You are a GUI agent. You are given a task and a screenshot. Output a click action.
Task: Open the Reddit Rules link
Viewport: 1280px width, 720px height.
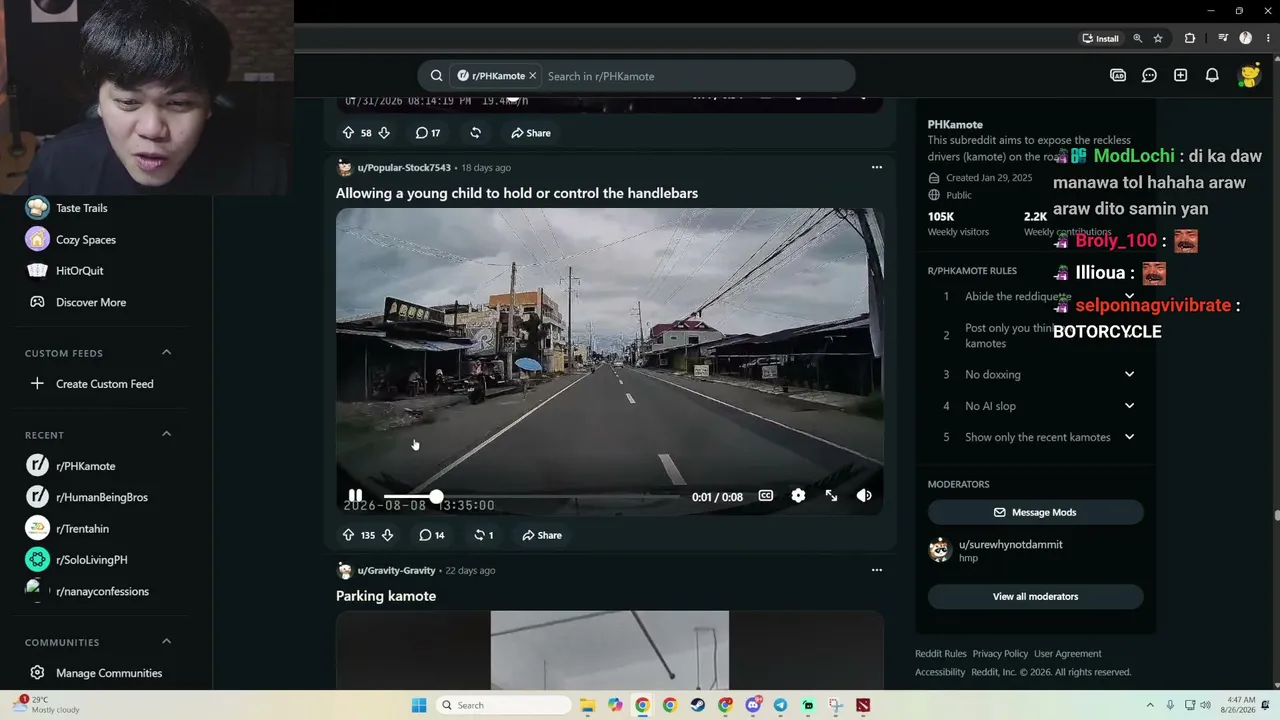coord(941,654)
